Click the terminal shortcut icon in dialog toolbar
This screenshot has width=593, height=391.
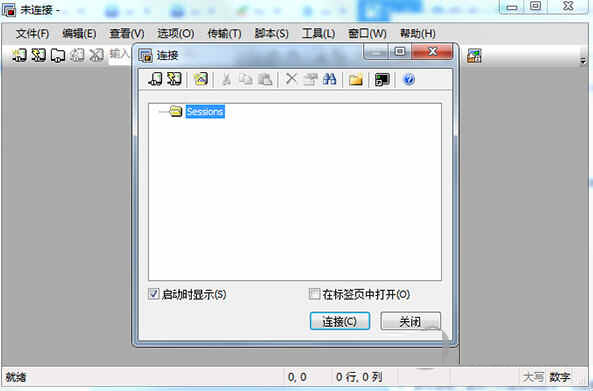tap(382, 79)
